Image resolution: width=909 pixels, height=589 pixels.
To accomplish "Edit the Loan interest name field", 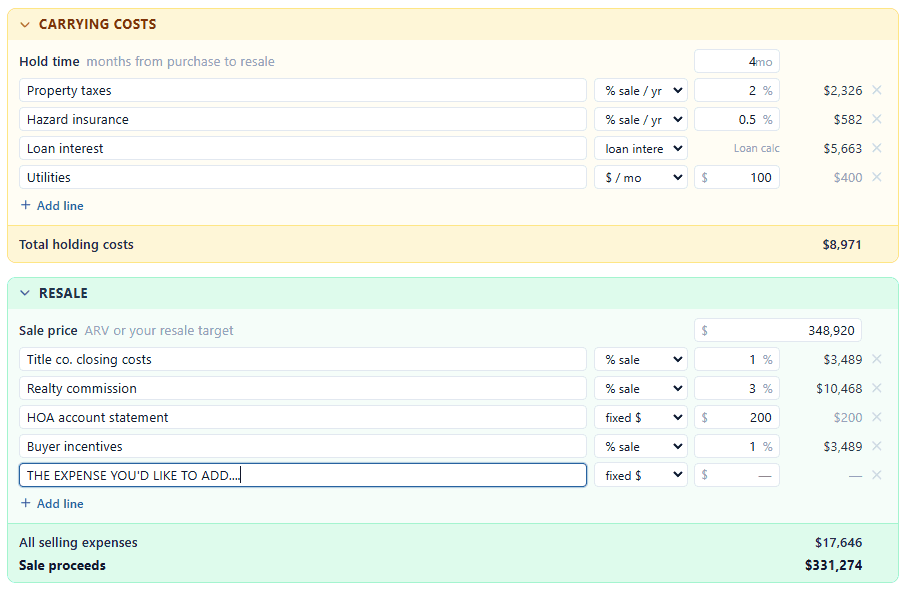I will click(x=303, y=148).
